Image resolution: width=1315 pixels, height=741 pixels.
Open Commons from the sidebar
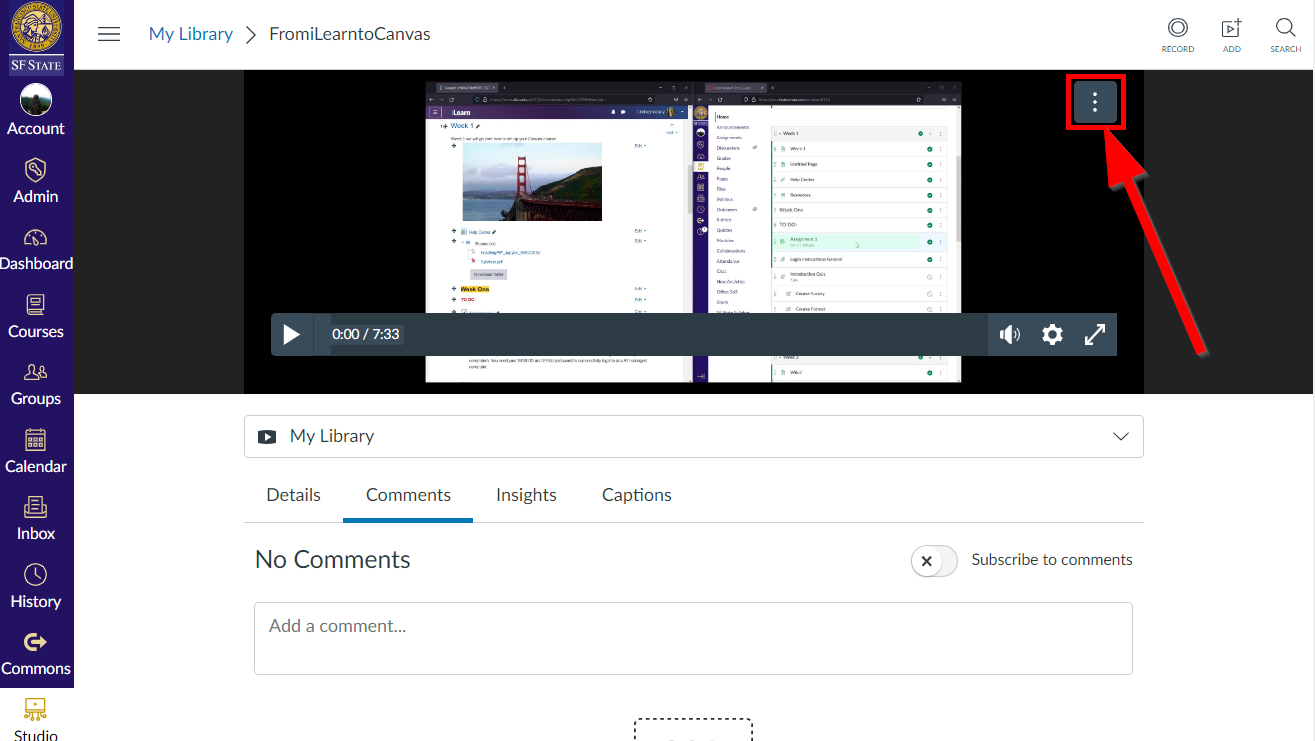point(36,653)
